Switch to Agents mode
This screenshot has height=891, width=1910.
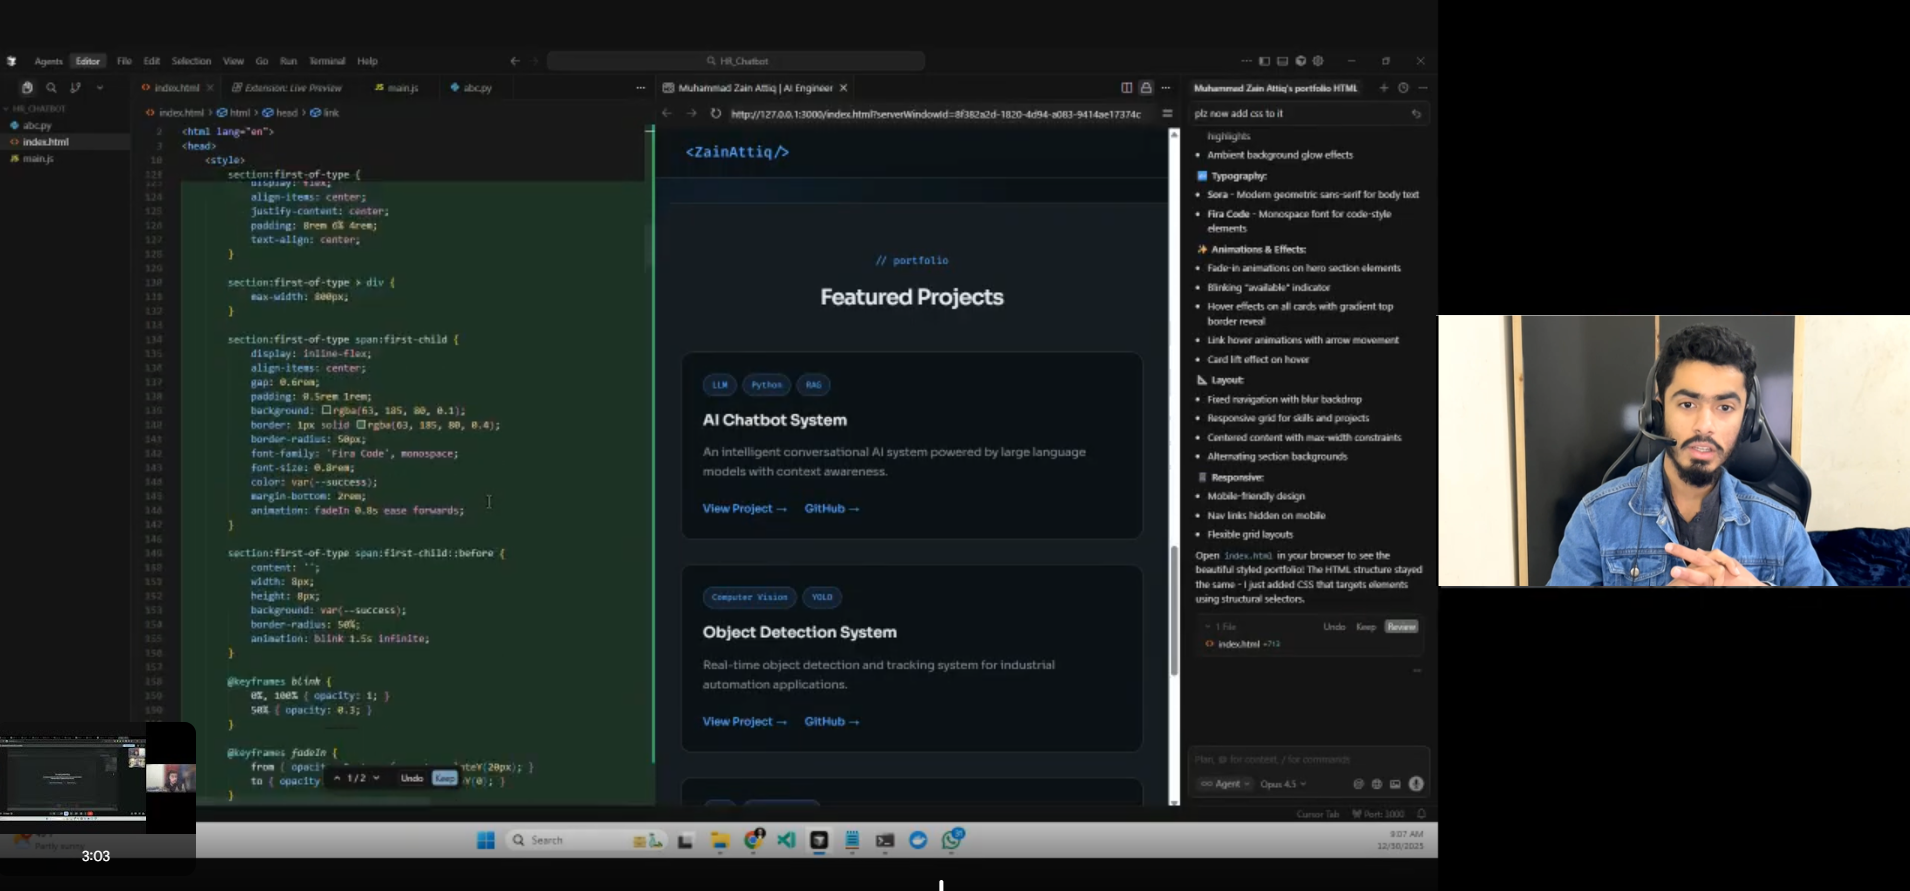coord(48,61)
